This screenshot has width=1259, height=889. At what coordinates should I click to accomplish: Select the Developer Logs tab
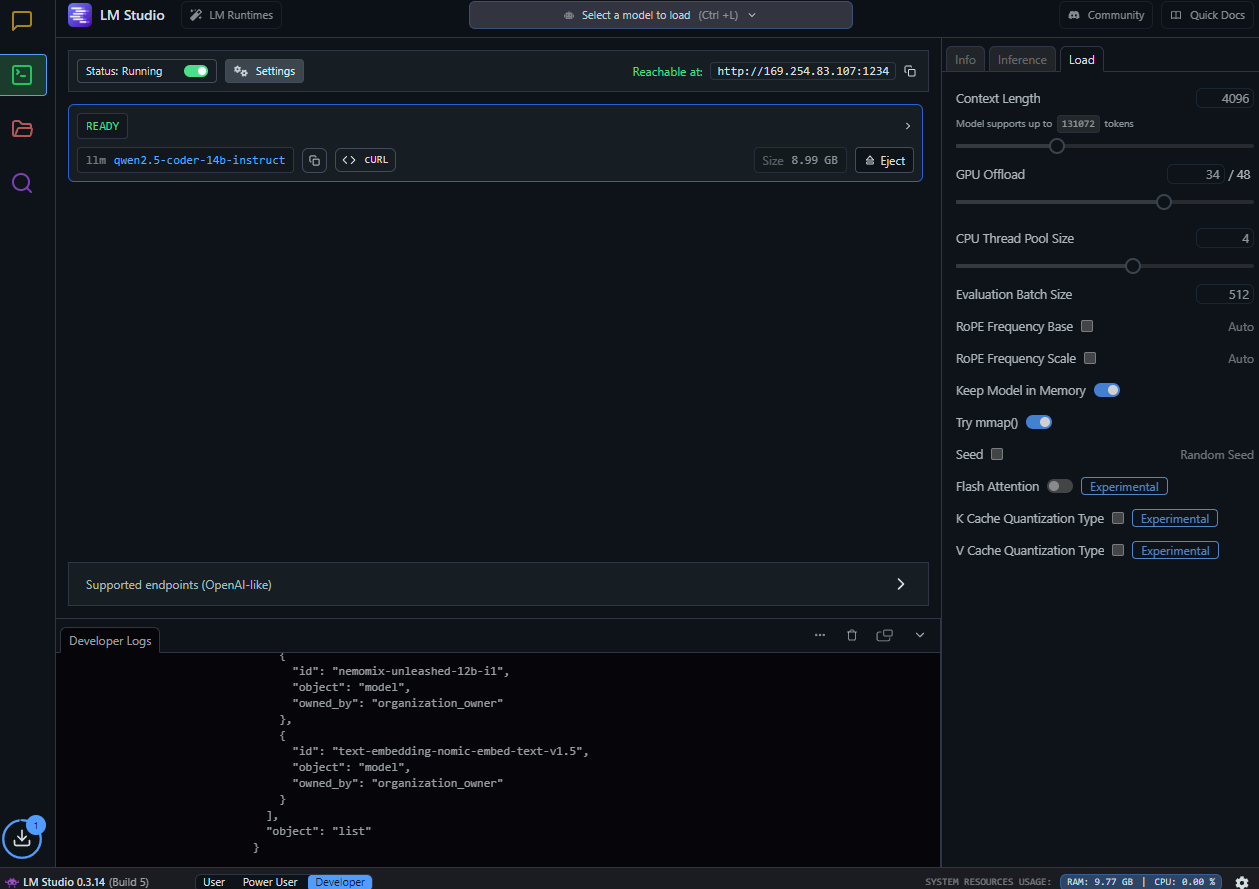(110, 640)
